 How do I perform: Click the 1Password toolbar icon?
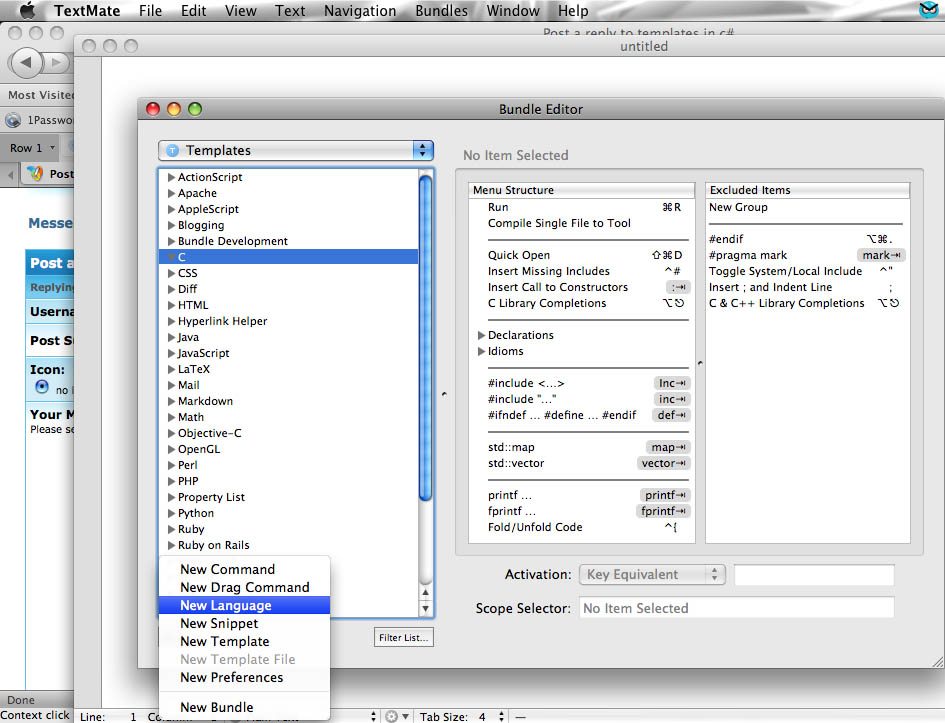pos(13,120)
